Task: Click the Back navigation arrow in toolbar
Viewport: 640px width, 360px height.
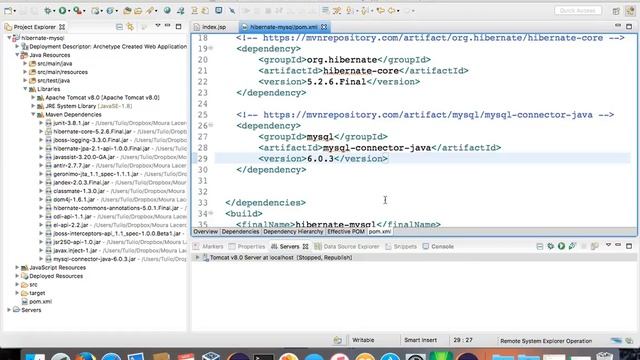Action: tap(391, 11)
